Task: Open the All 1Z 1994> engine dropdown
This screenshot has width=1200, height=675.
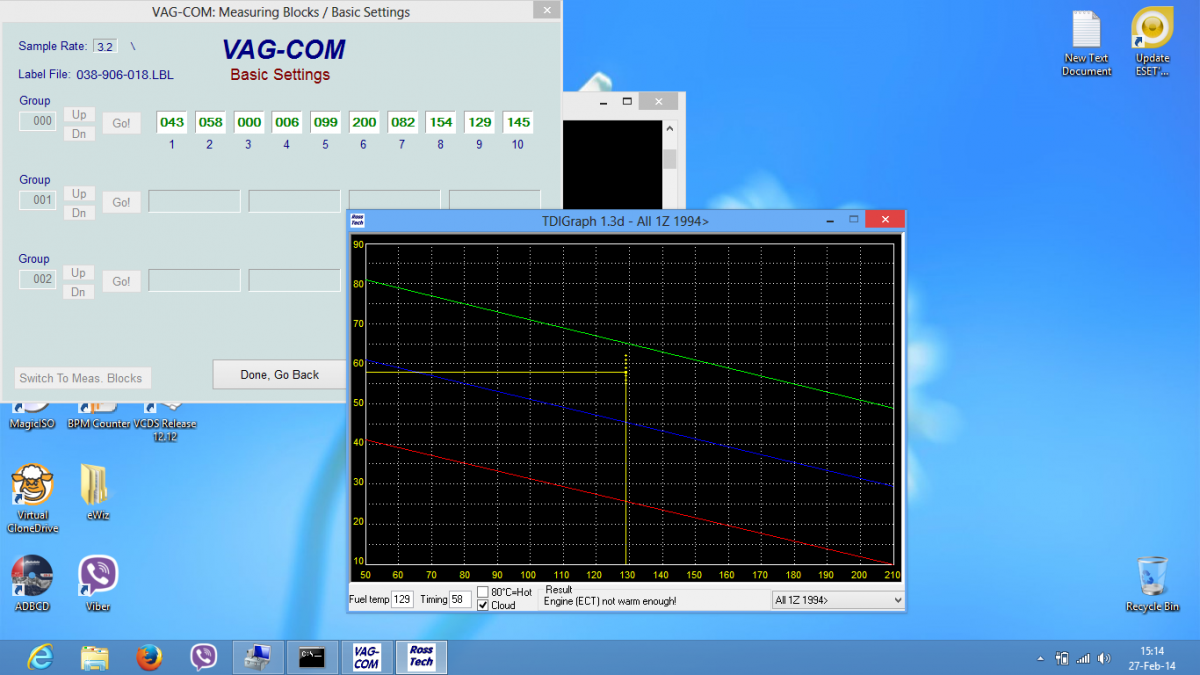Action: tap(839, 600)
